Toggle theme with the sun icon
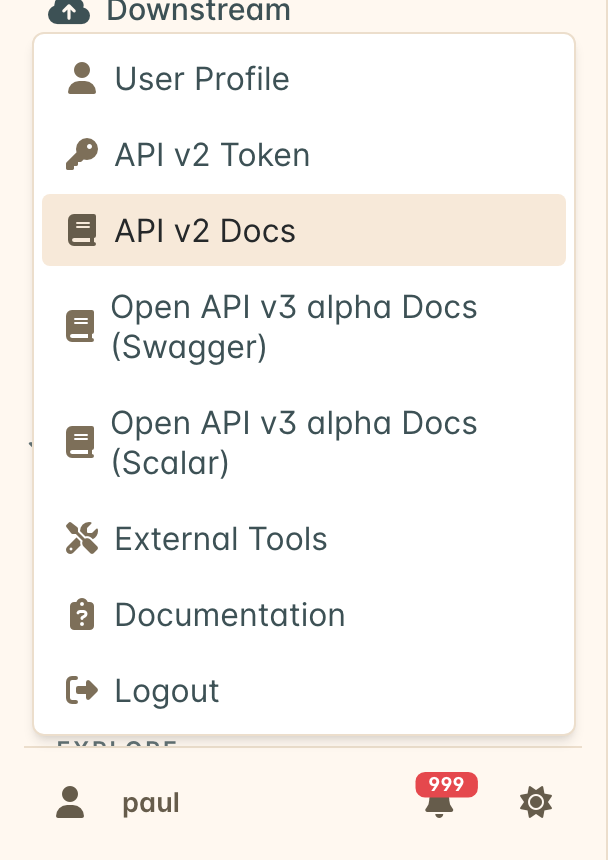This screenshot has height=860, width=608. coord(536,802)
